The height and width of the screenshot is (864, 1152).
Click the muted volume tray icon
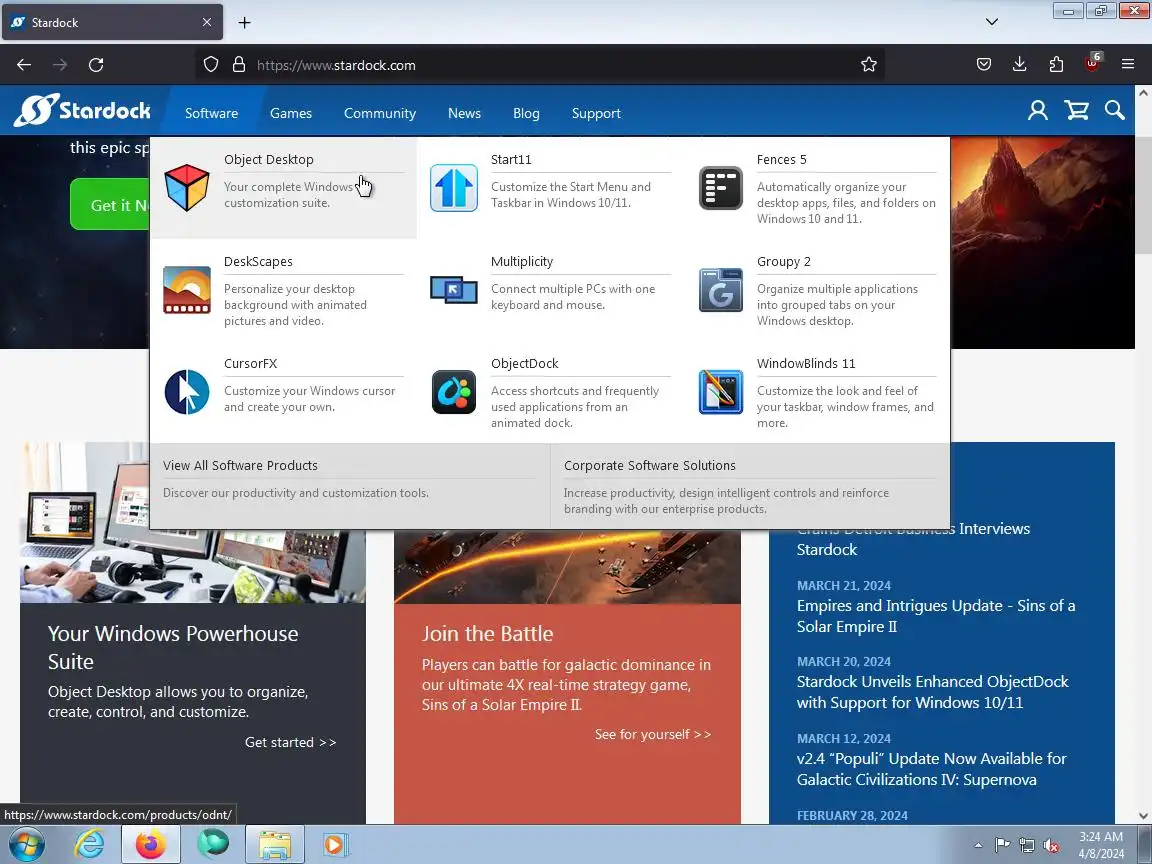[x=1051, y=846]
